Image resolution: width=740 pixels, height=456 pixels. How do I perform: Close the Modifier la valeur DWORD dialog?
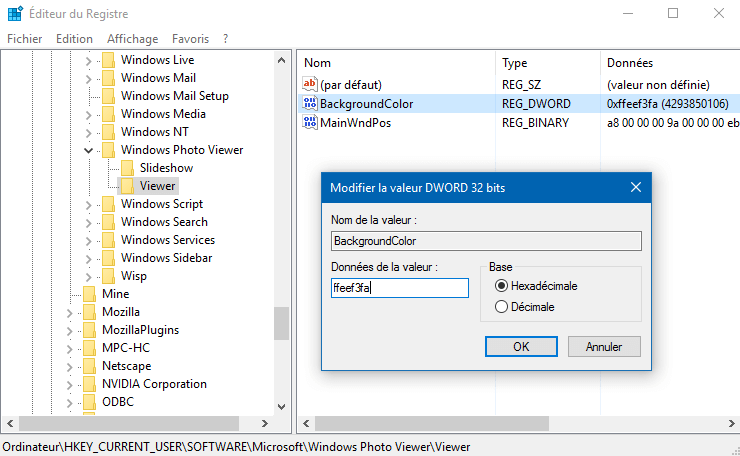[x=636, y=187]
